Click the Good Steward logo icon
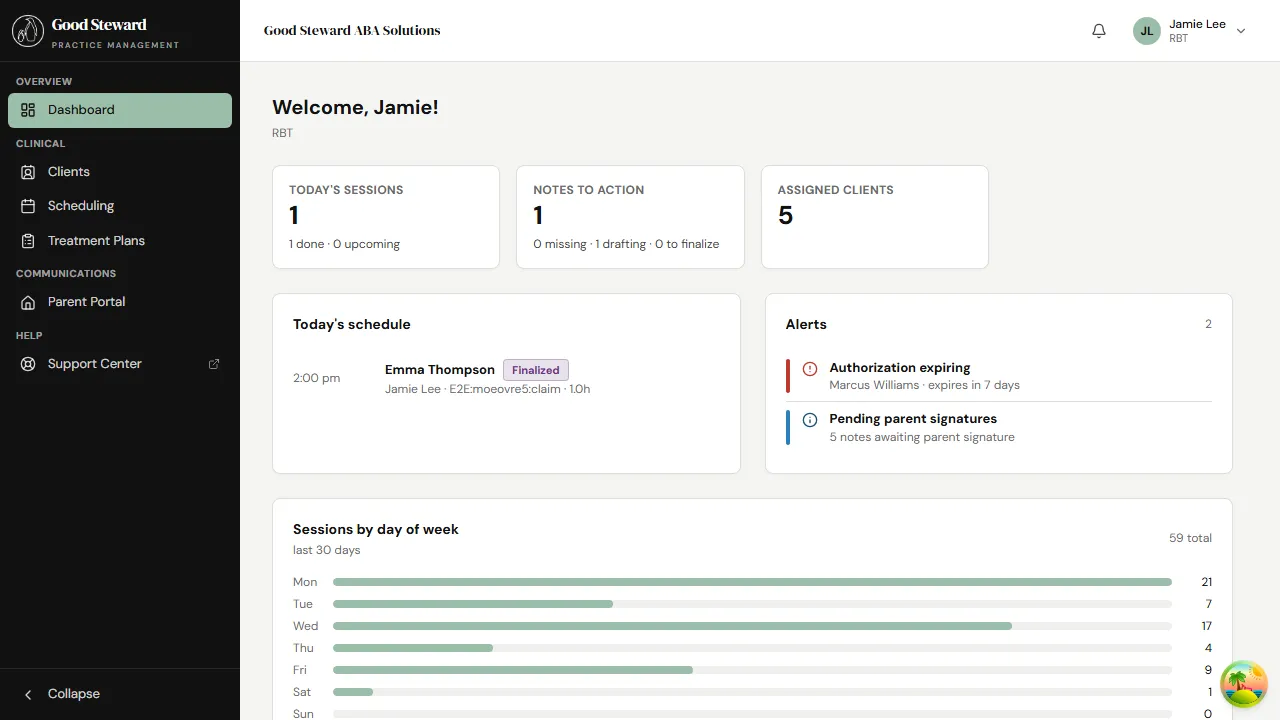The image size is (1280, 720). pyautogui.click(x=27, y=30)
